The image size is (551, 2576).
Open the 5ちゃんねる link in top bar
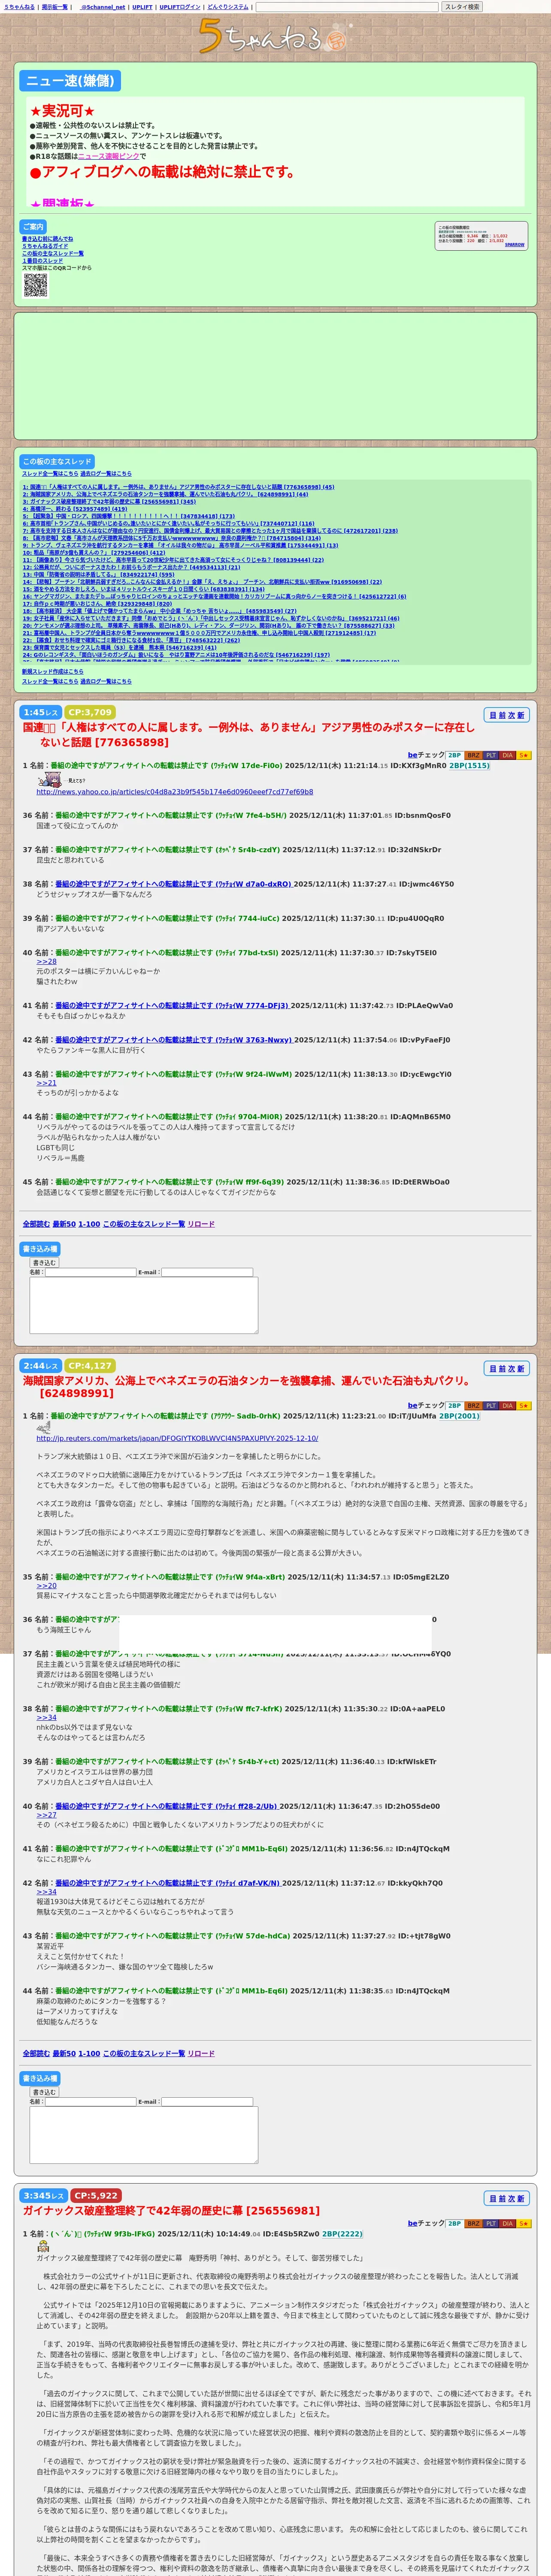coord(19,7)
